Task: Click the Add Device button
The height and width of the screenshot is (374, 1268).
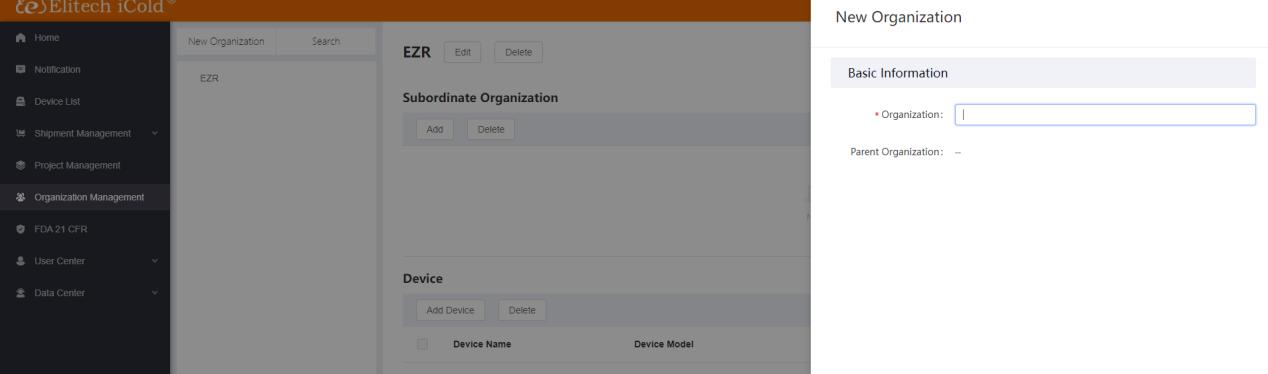Action: [451, 310]
